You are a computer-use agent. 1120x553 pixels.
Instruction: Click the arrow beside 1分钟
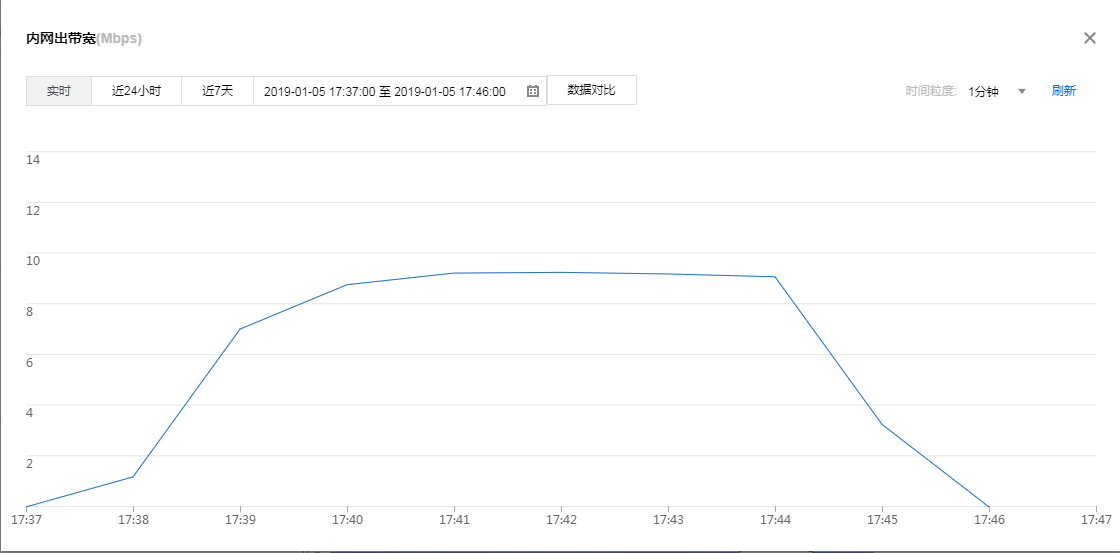(1021, 91)
